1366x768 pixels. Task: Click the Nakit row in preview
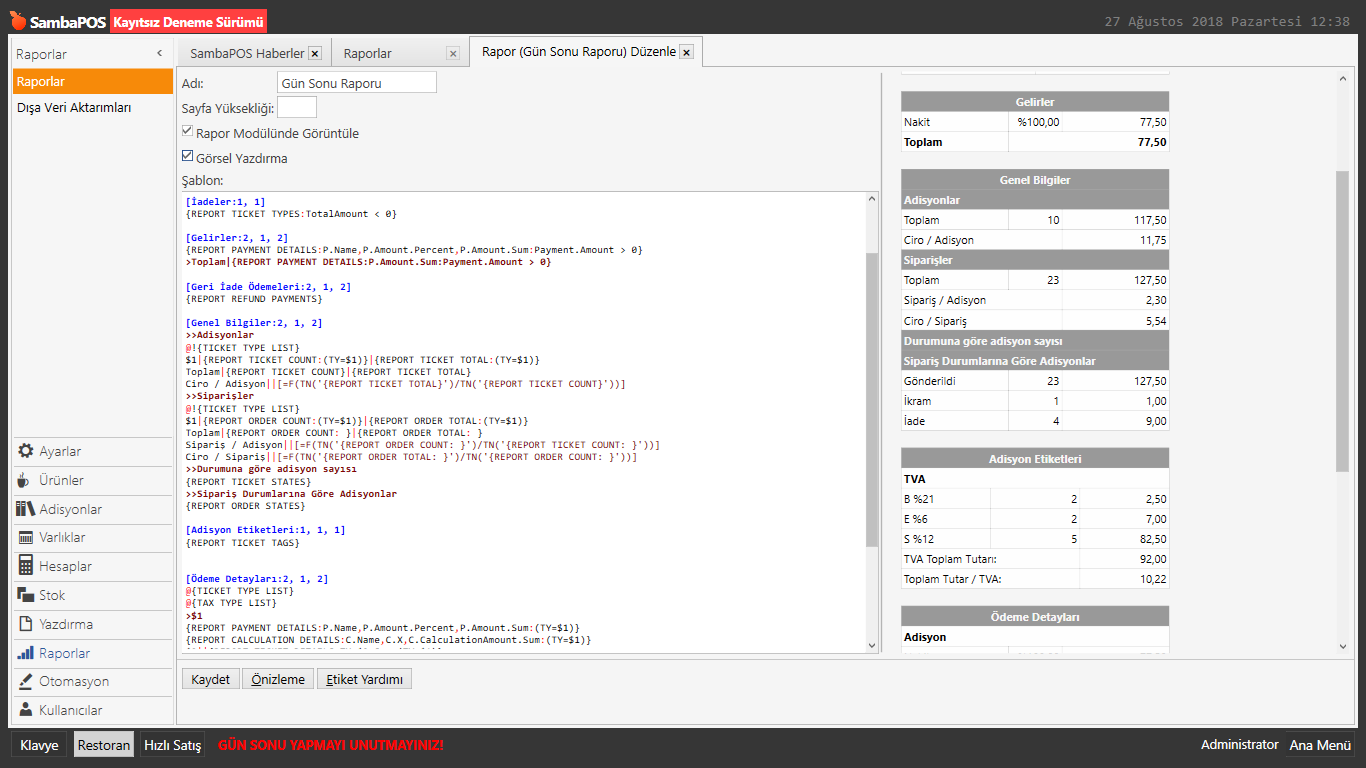pyautogui.click(x=1035, y=122)
